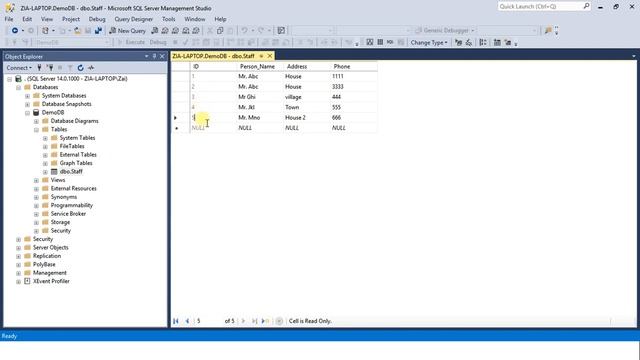640x360 pixels.
Task: Select the Management folder node
Action: coord(50,273)
